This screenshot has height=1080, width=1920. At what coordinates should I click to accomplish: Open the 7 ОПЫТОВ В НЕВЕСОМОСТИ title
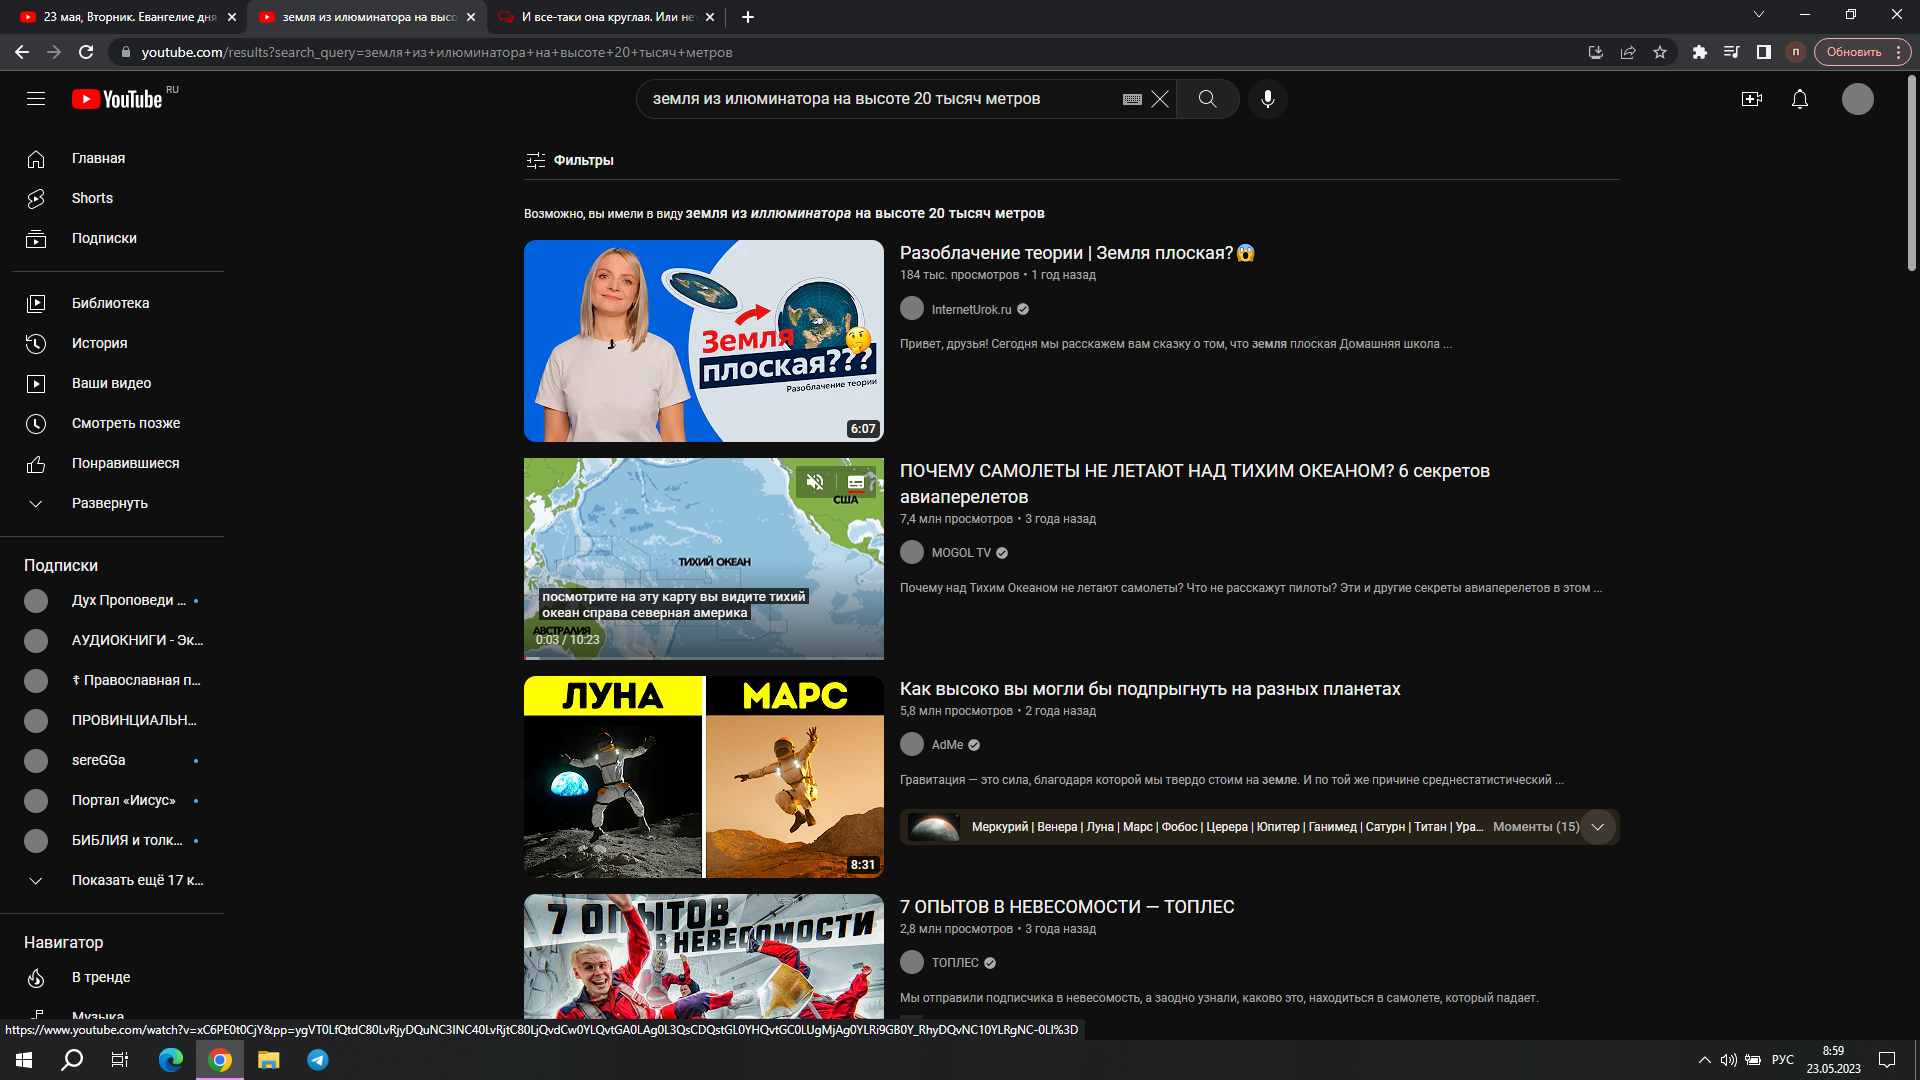coord(1067,907)
